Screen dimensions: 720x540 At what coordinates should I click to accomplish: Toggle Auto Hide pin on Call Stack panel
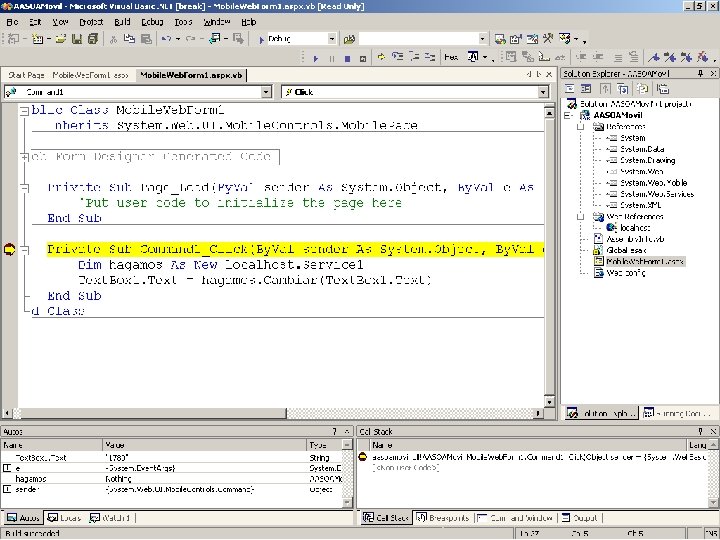[x=700, y=431]
